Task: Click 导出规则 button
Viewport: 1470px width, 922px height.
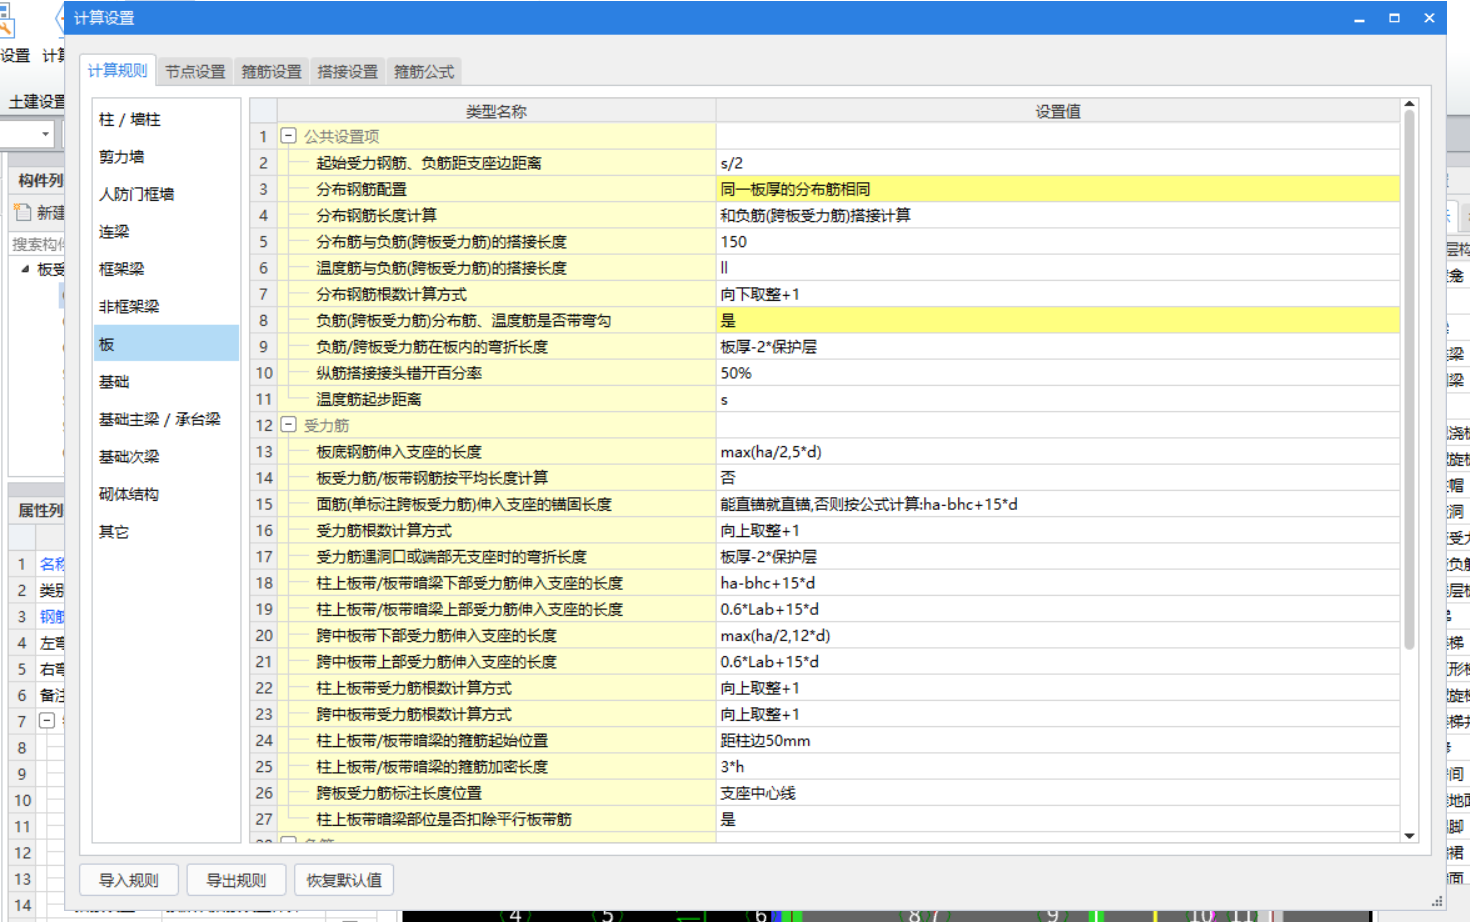Action: click(x=236, y=880)
